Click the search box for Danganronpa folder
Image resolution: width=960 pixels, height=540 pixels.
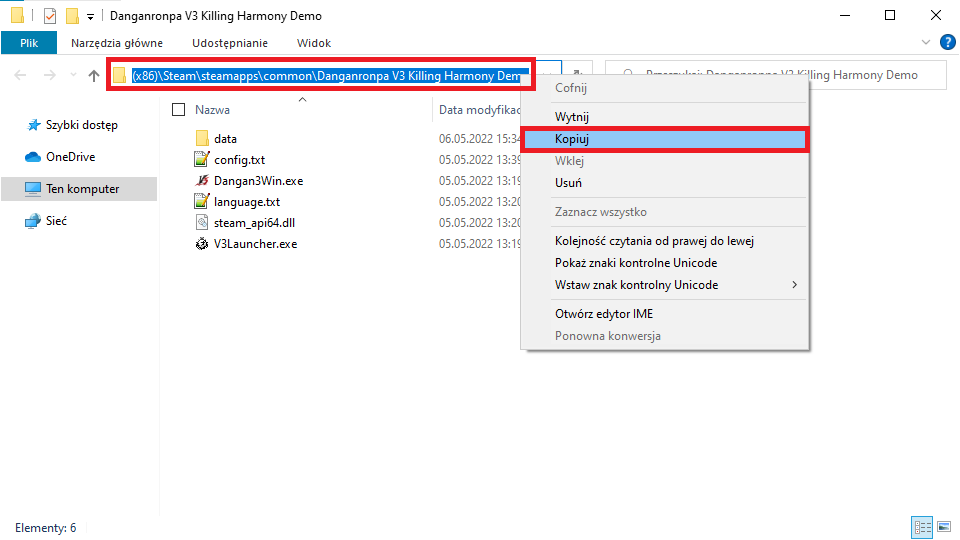(x=775, y=75)
